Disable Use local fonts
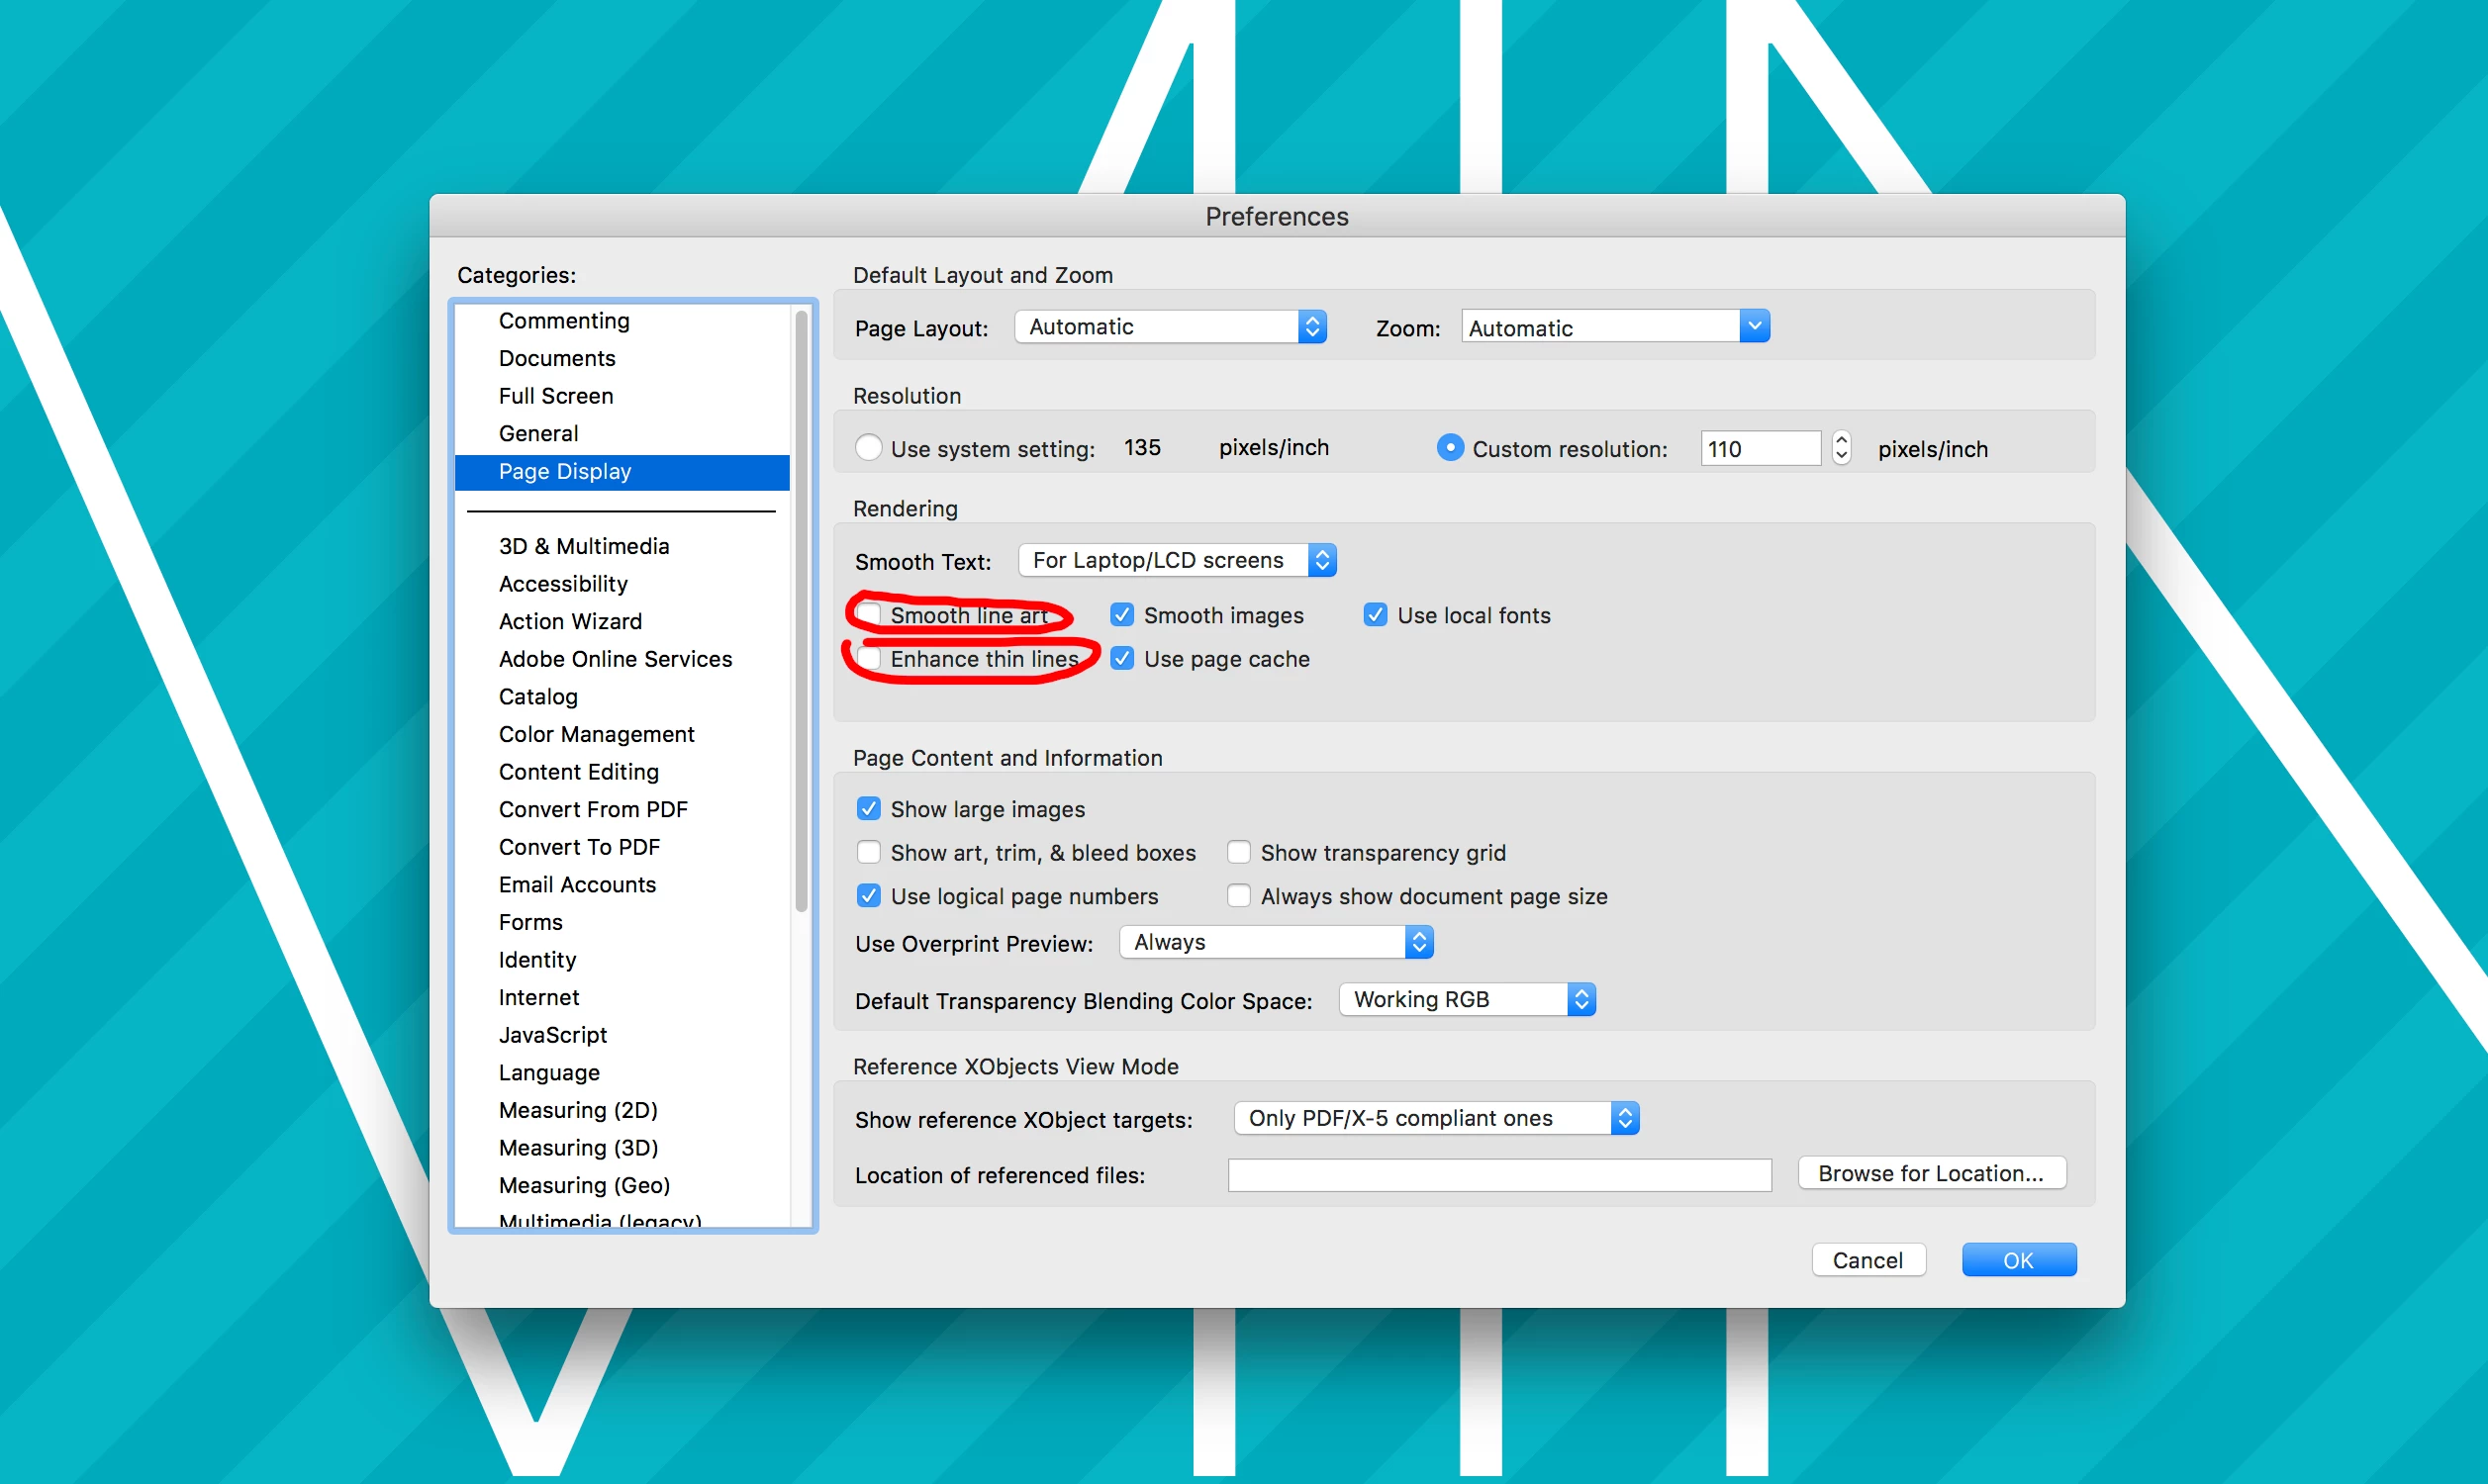 (x=1375, y=614)
